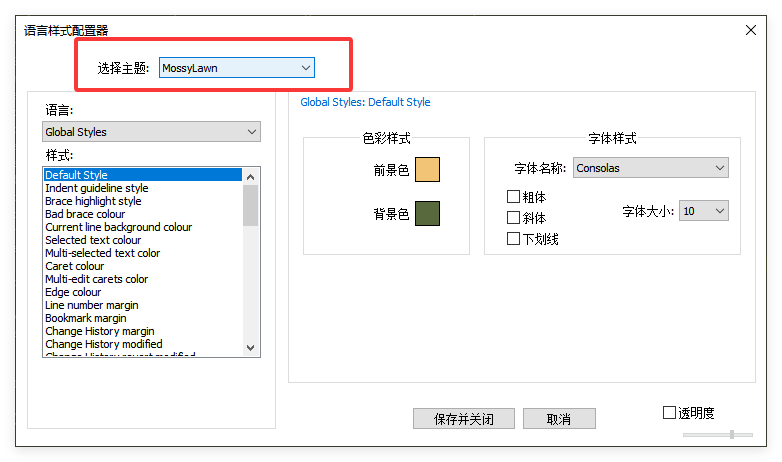Select Brace highlight style
Screen dimensions: 782x462
click(143, 201)
